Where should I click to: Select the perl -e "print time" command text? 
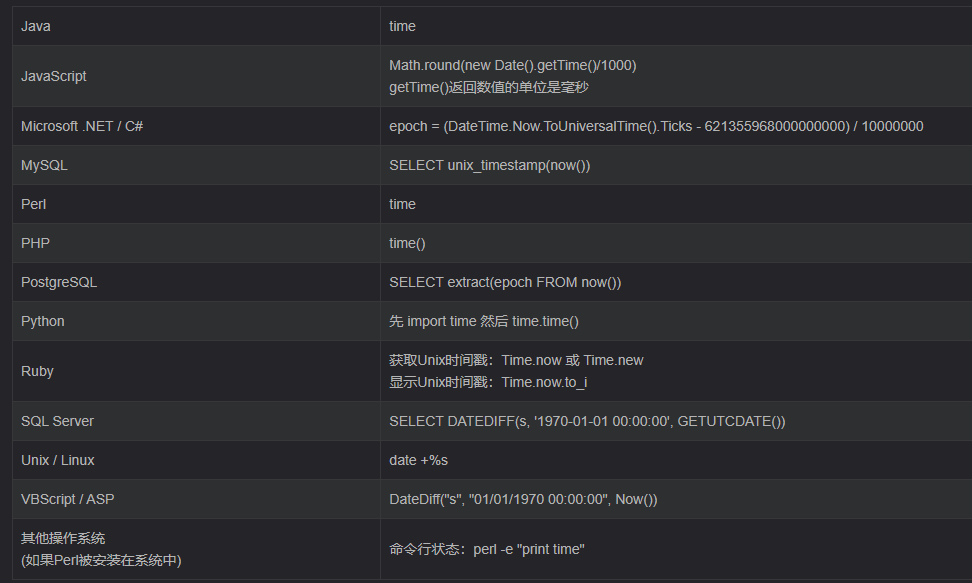[529, 549]
